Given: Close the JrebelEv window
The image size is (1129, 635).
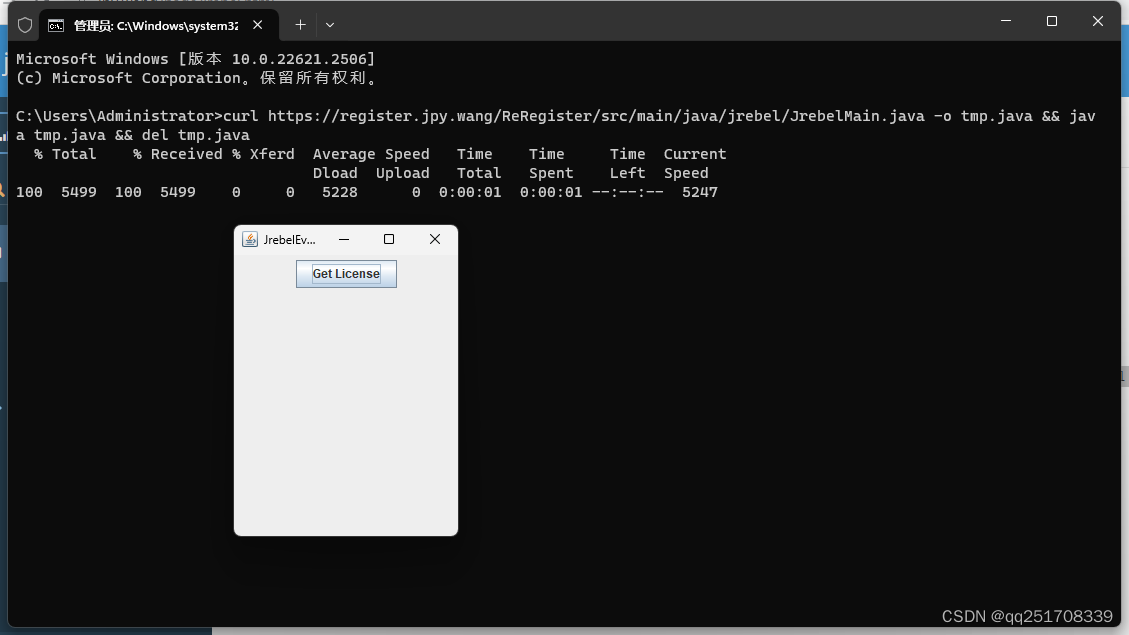Looking at the screenshot, I should coord(435,239).
